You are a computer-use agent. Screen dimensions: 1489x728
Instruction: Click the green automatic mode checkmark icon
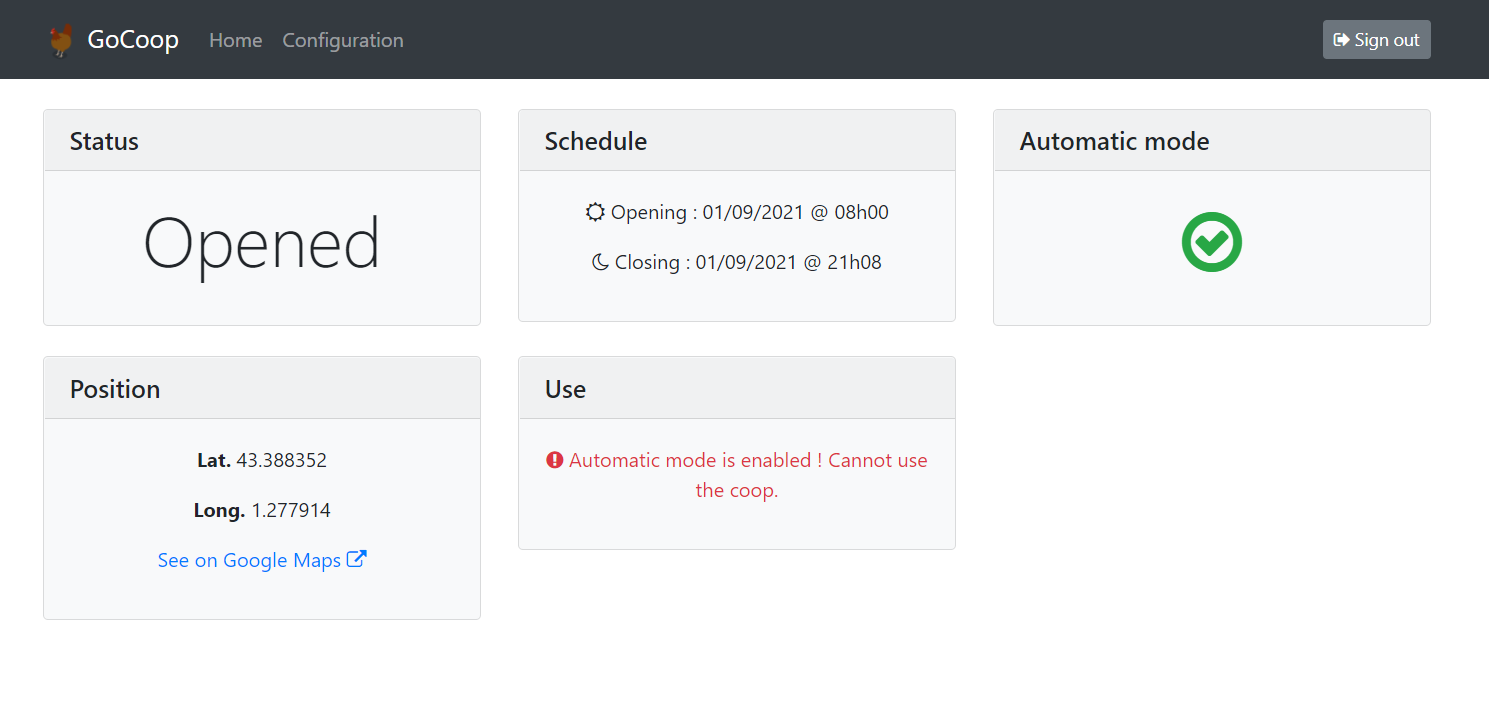pyautogui.click(x=1212, y=241)
